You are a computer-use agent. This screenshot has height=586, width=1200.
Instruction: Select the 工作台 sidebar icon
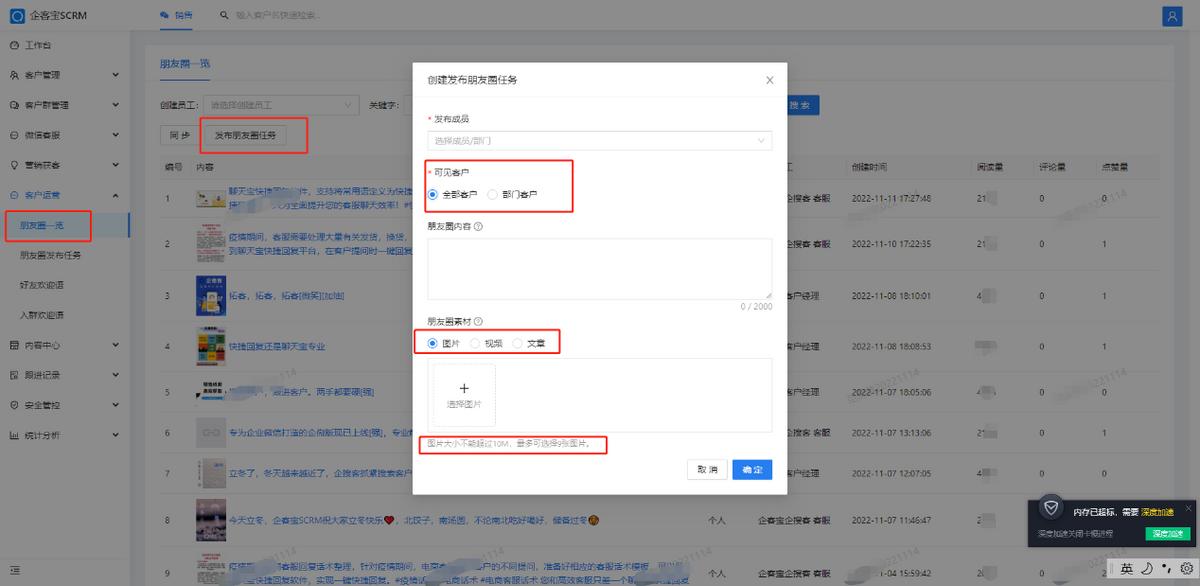coord(12,44)
